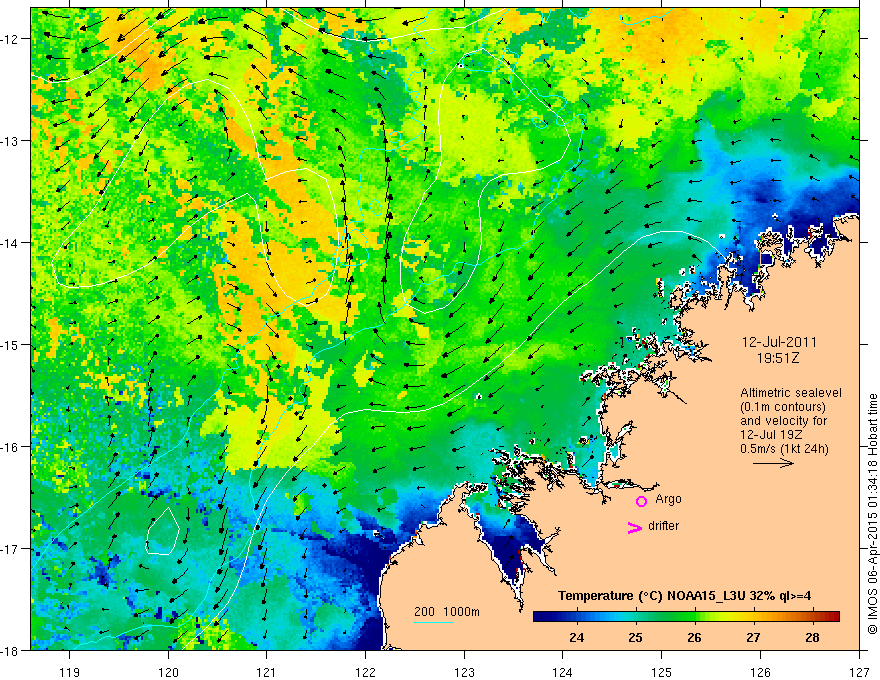This screenshot has width=880, height=680.
Task: Click the '200 1000m' depth contour label
Action: coord(447,612)
